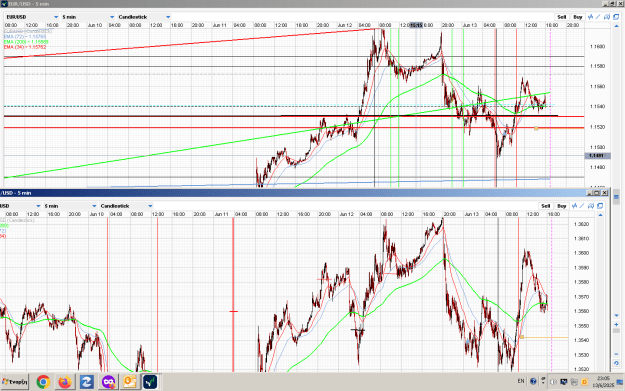Click the Start button on taskbar
The width and height of the screenshot is (625, 391).
[15, 382]
